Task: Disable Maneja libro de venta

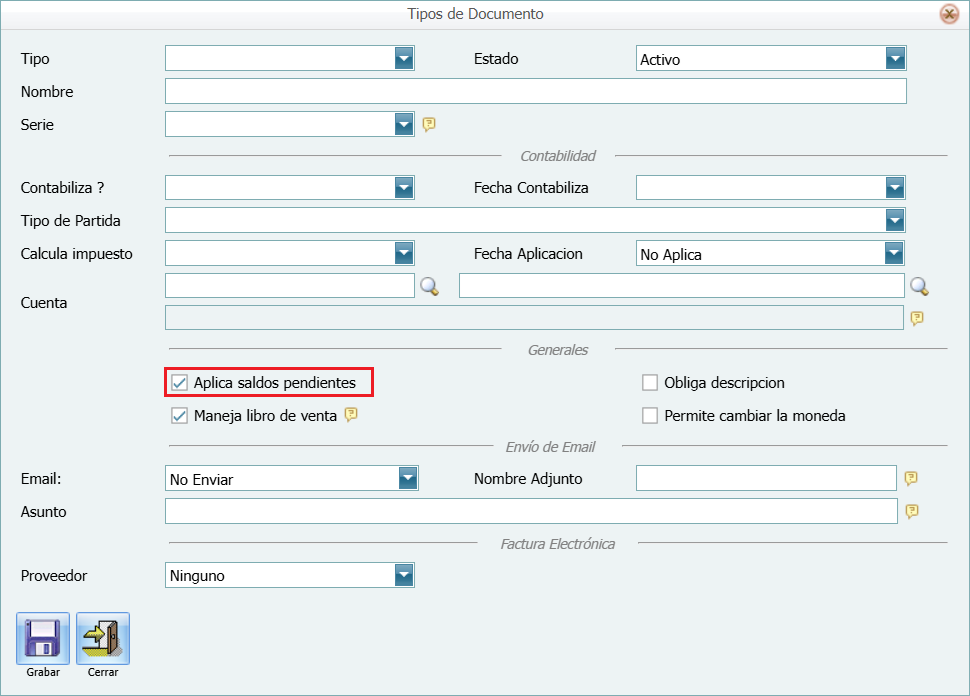Action: [181, 414]
